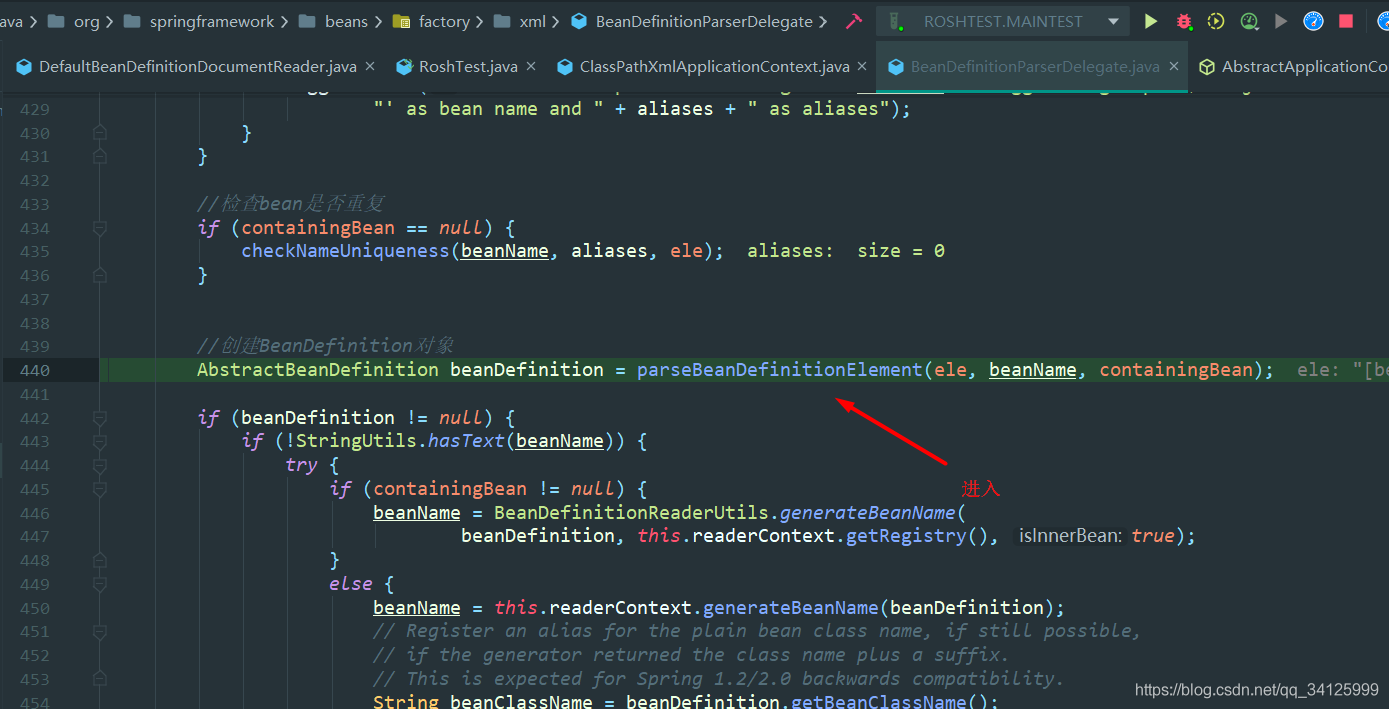The height and width of the screenshot is (709, 1389).
Task: Click the blue speedometer toolbar icon
Action: click(x=1314, y=21)
